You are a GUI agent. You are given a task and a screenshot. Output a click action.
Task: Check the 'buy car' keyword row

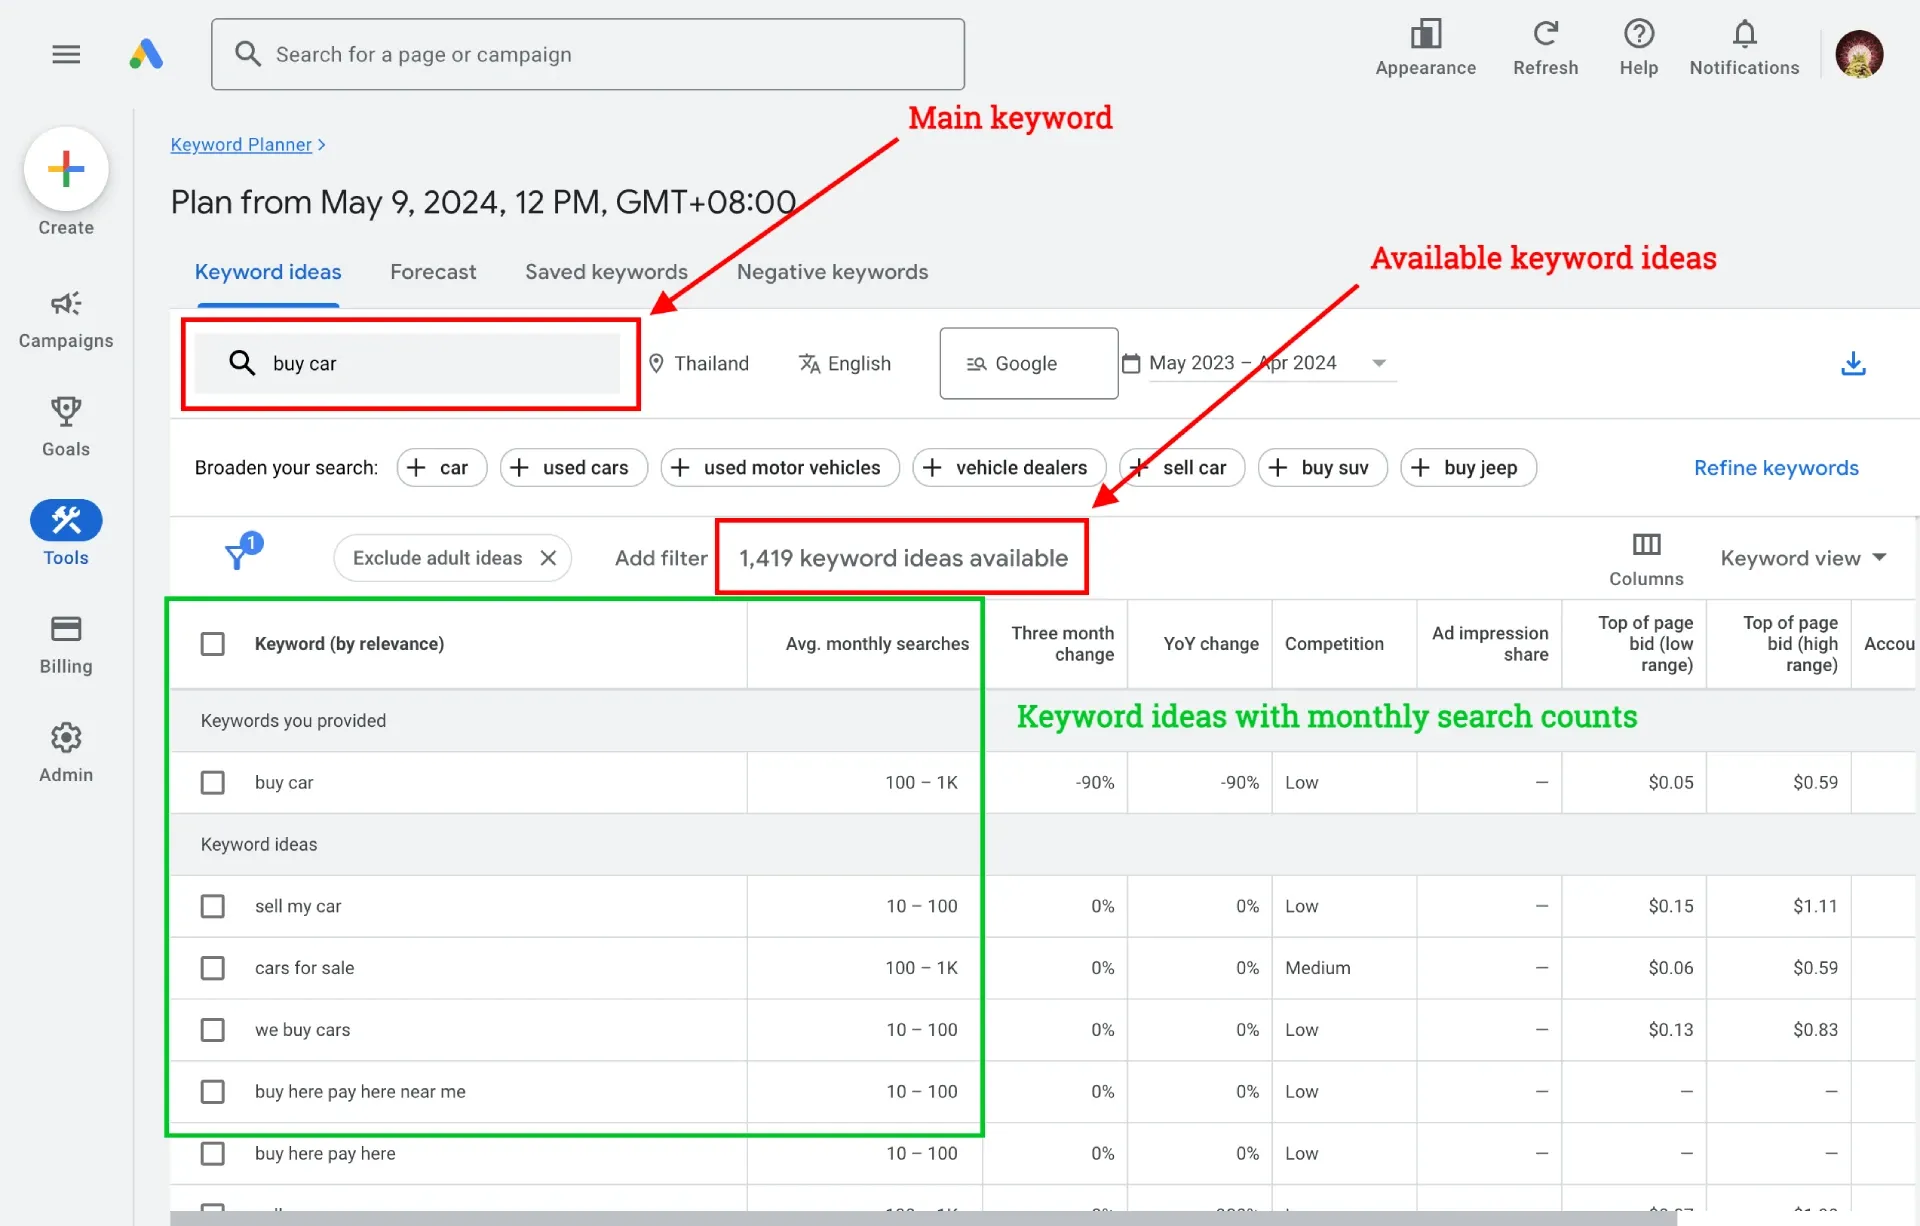pos(212,782)
